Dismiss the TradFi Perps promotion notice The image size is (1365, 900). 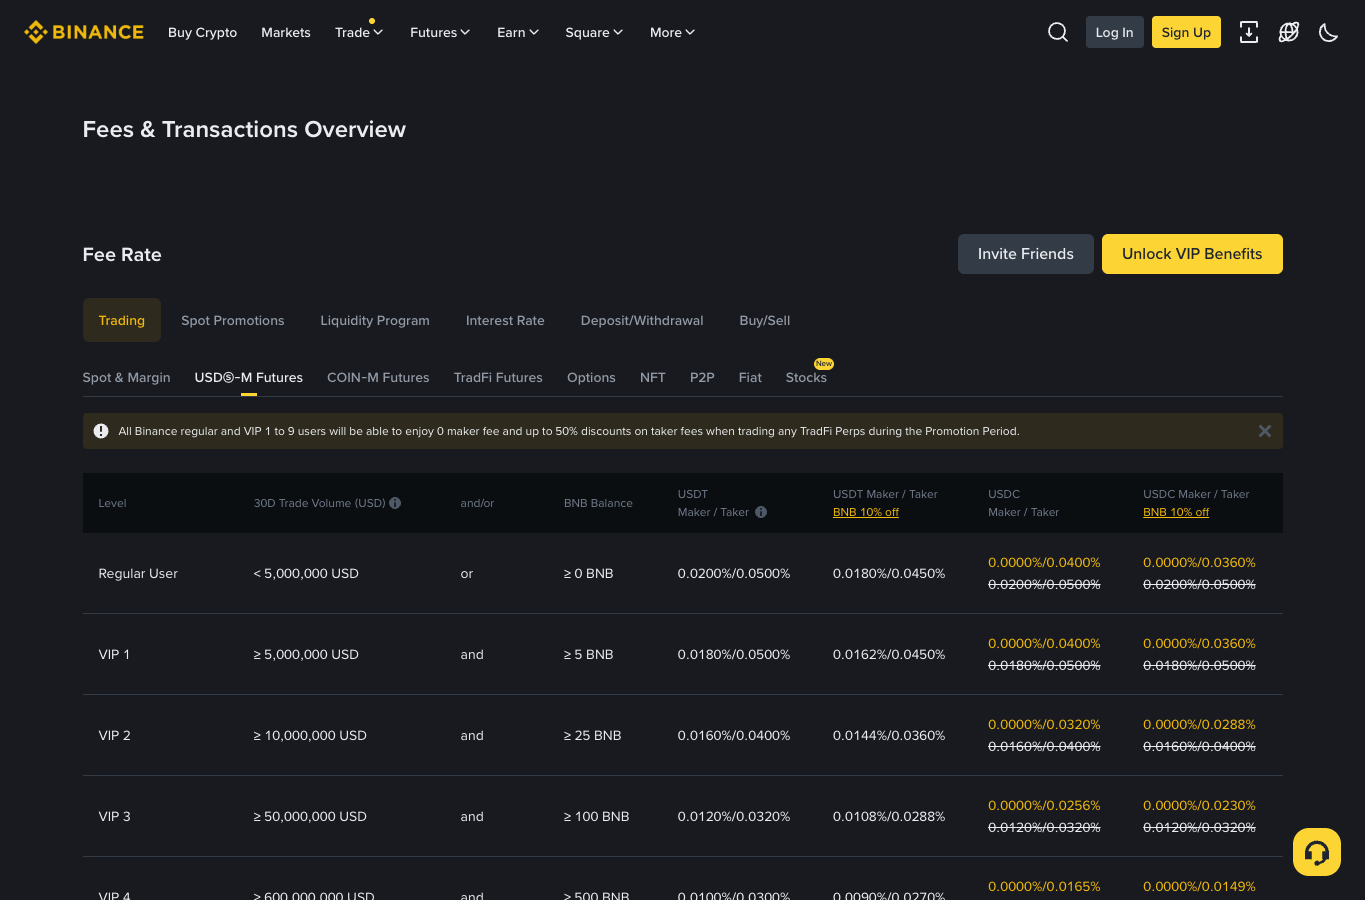click(x=1265, y=431)
